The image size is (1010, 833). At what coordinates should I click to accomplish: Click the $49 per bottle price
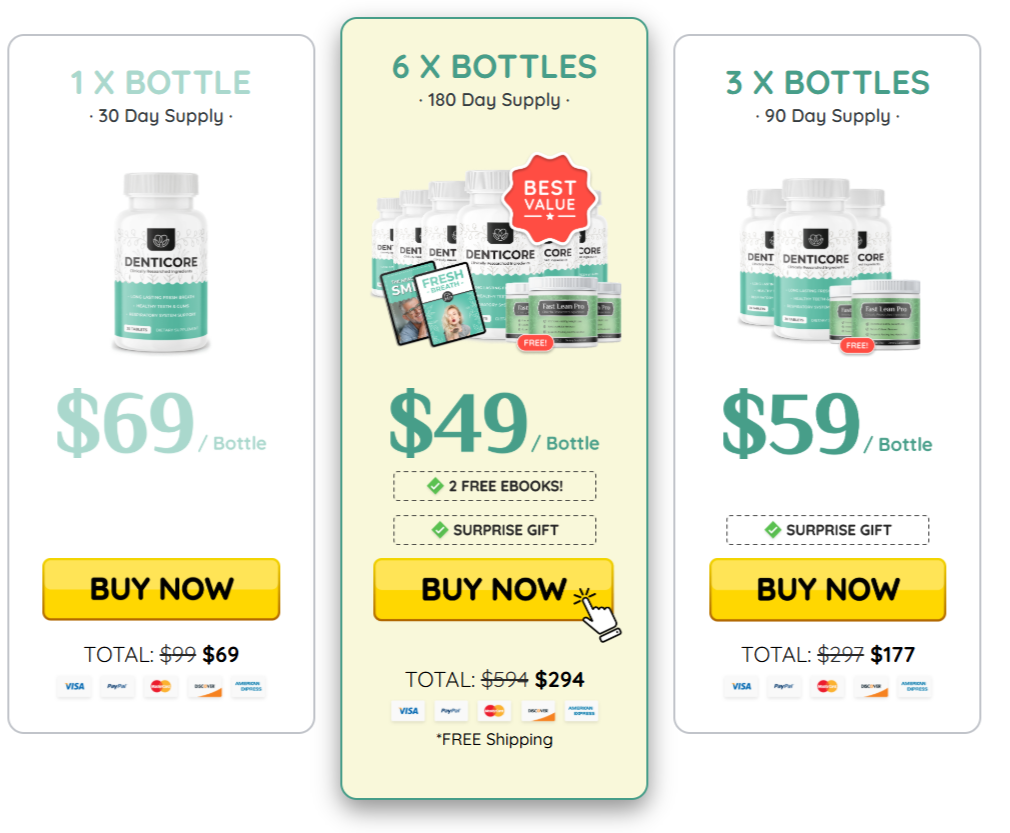coord(494,423)
